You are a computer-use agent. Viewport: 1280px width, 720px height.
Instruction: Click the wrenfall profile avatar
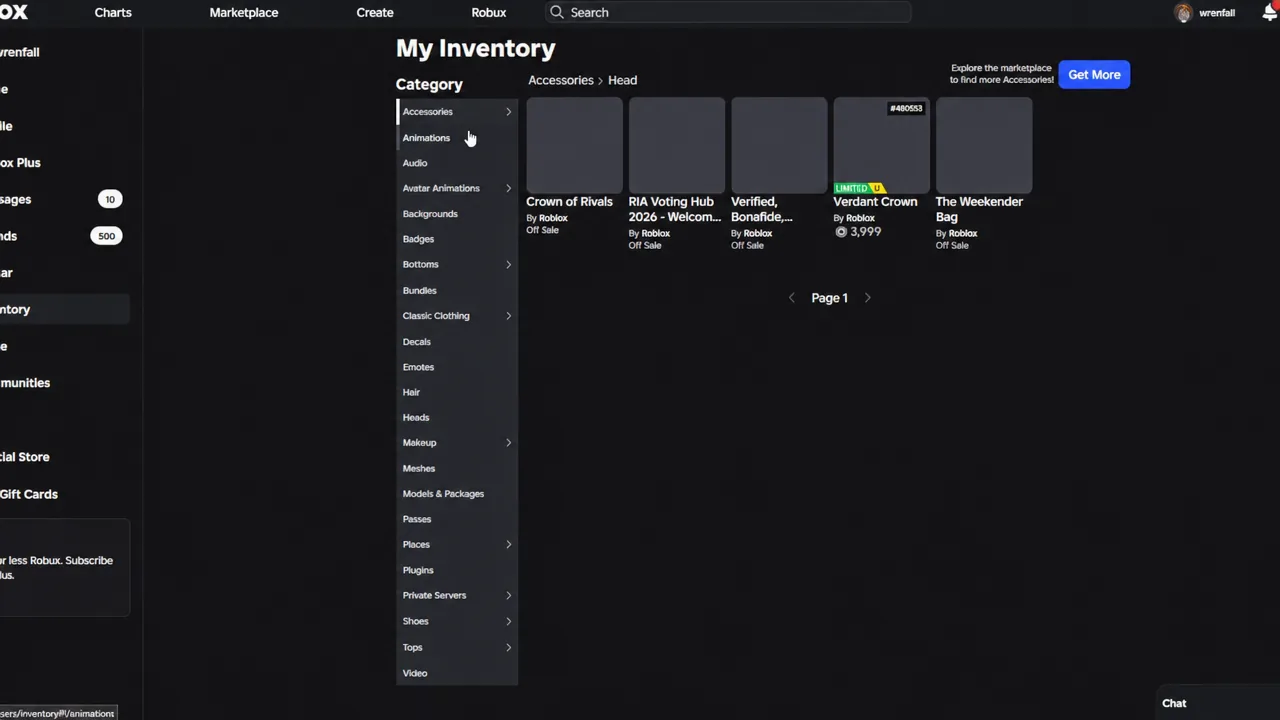point(1184,13)
